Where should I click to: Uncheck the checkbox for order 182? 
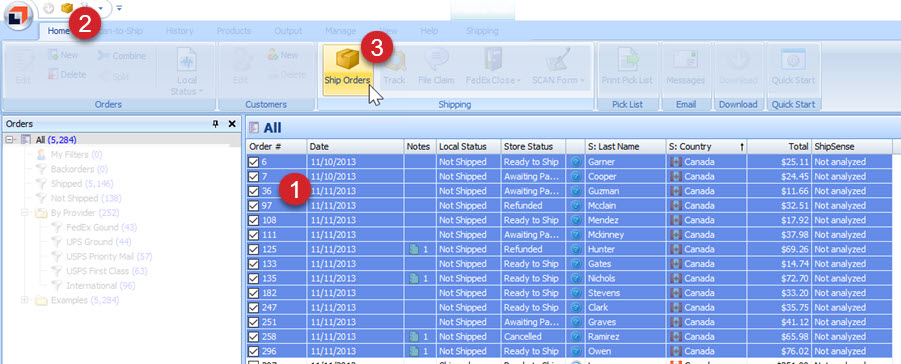click(x=253, y=293)
